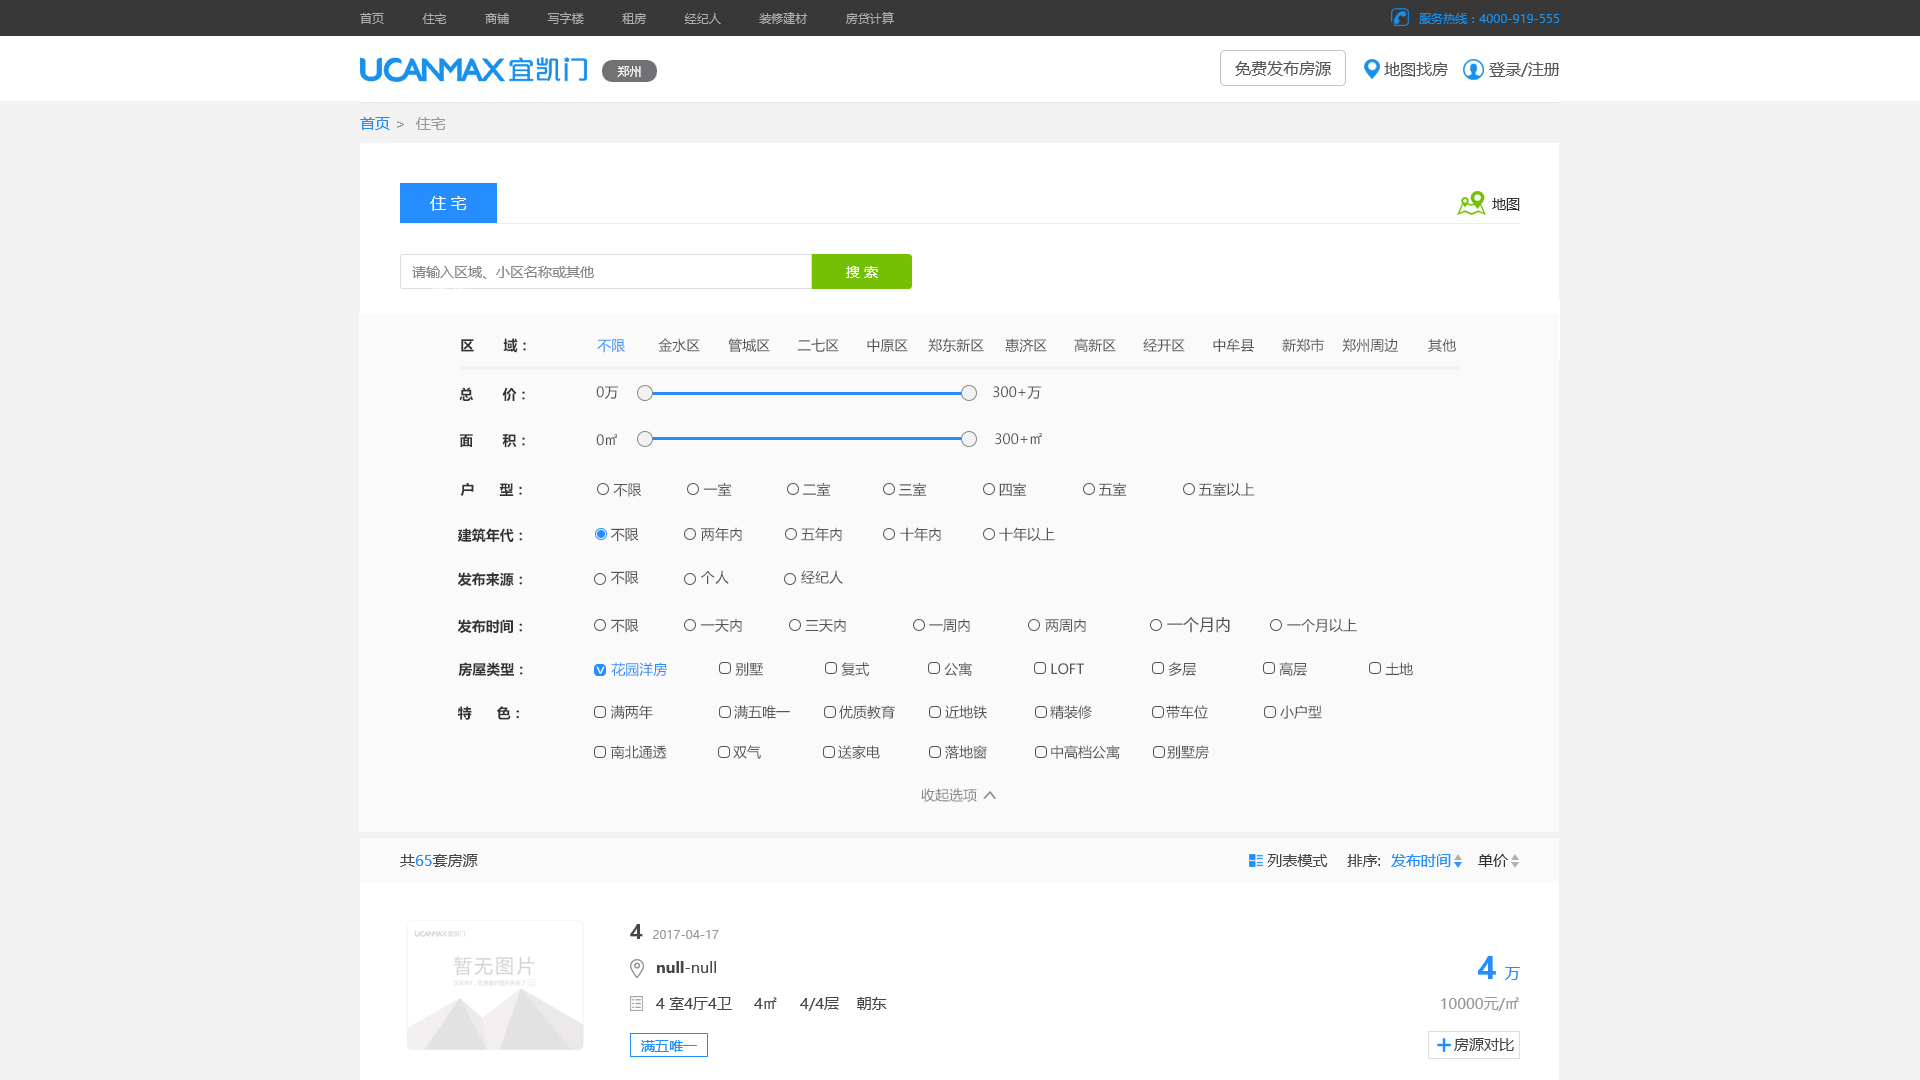Select the 住宅 tab

point(448,203)
